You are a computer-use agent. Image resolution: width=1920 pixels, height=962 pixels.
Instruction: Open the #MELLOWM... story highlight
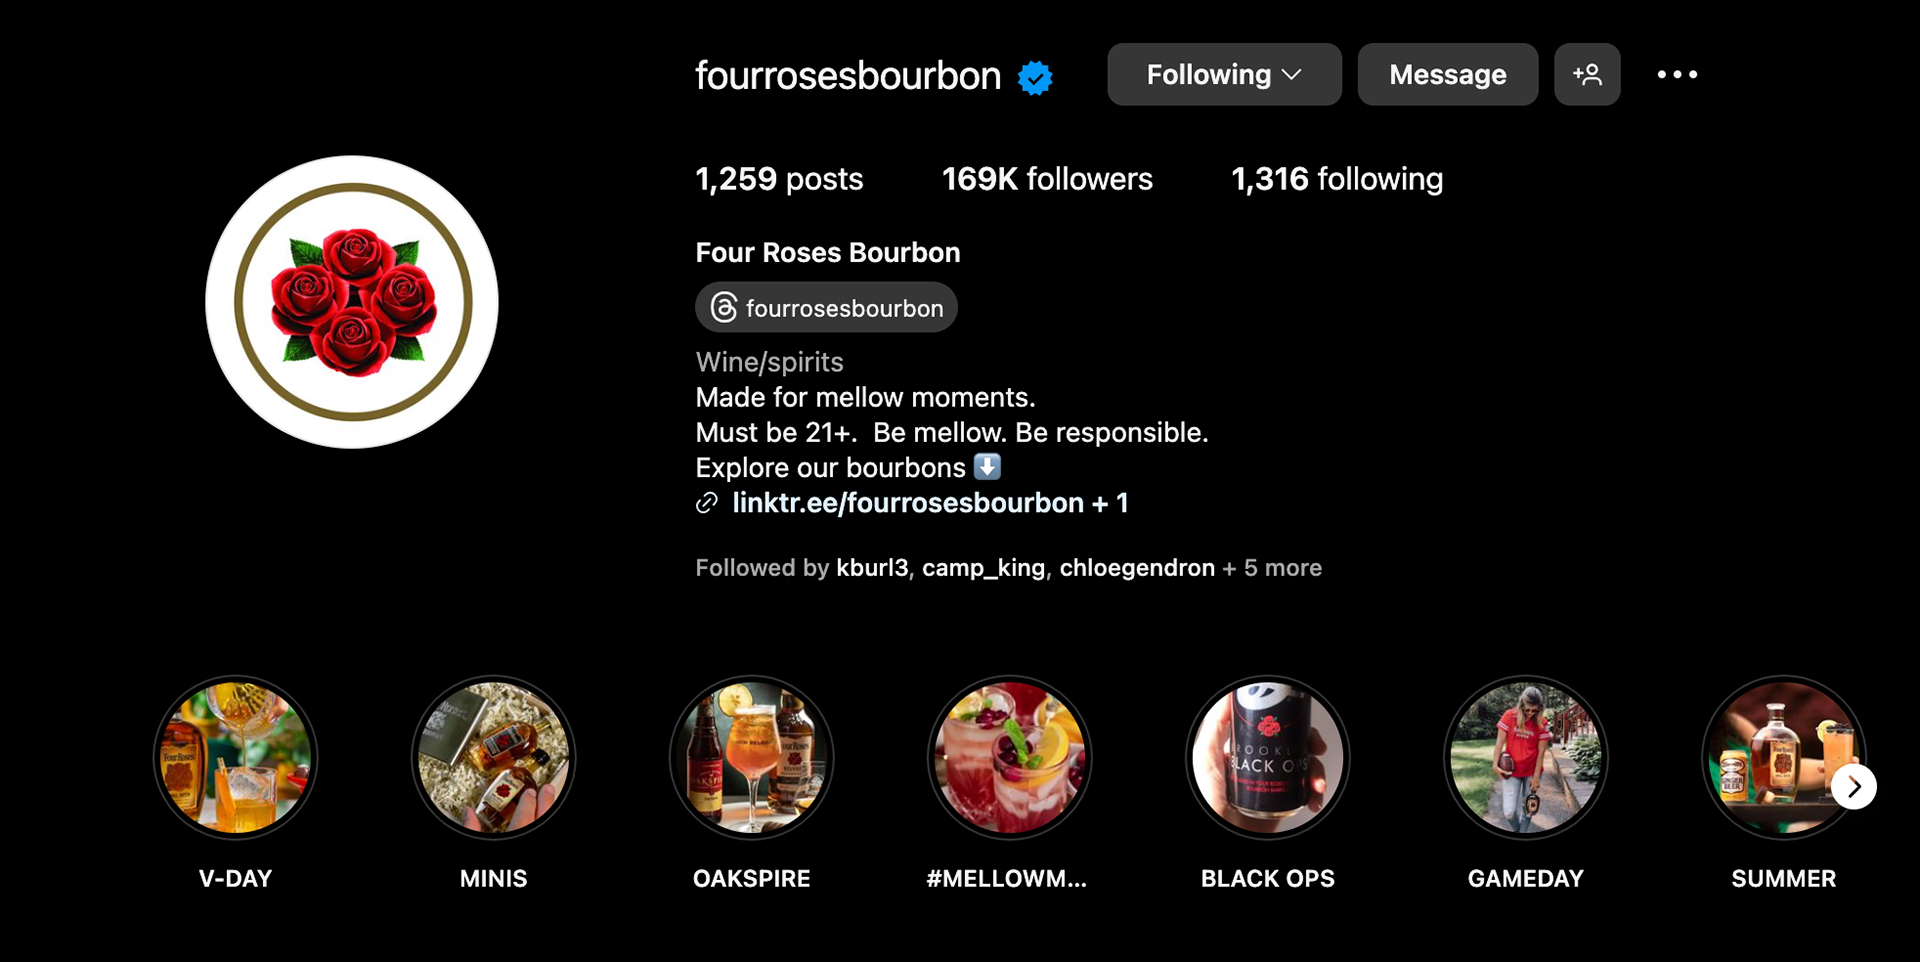[1009, 757]
